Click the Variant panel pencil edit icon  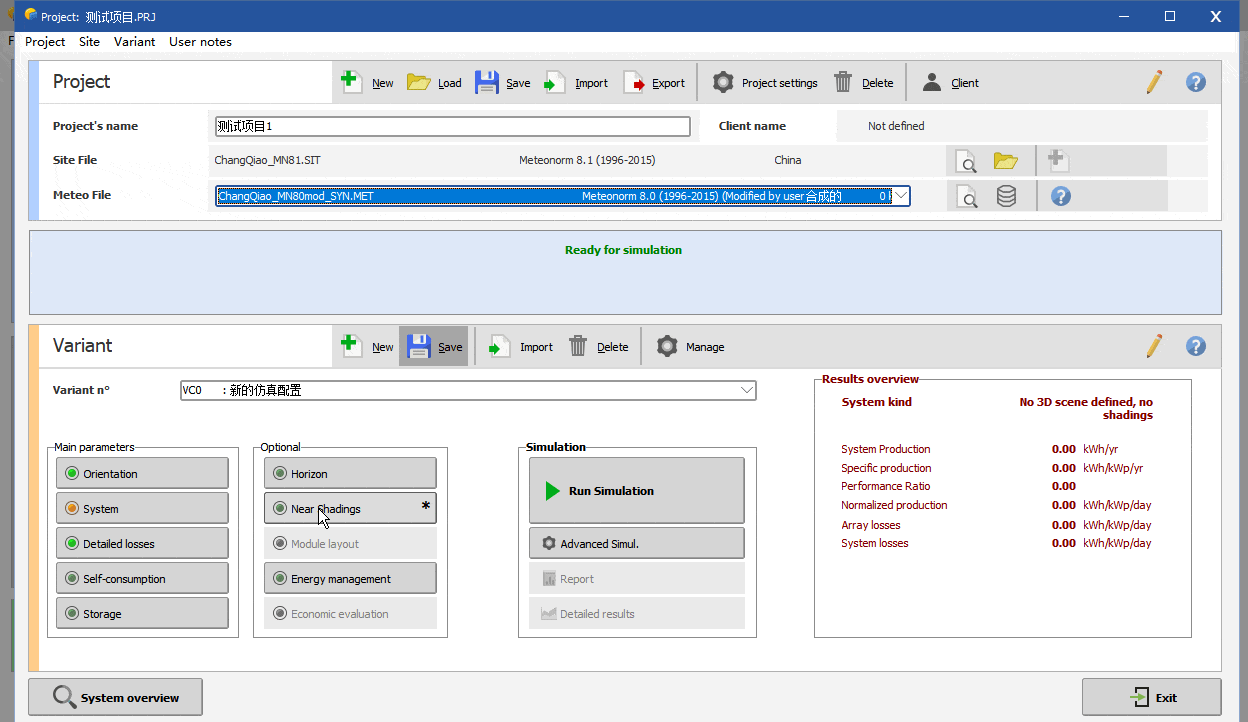click(x=1155, y=346)
